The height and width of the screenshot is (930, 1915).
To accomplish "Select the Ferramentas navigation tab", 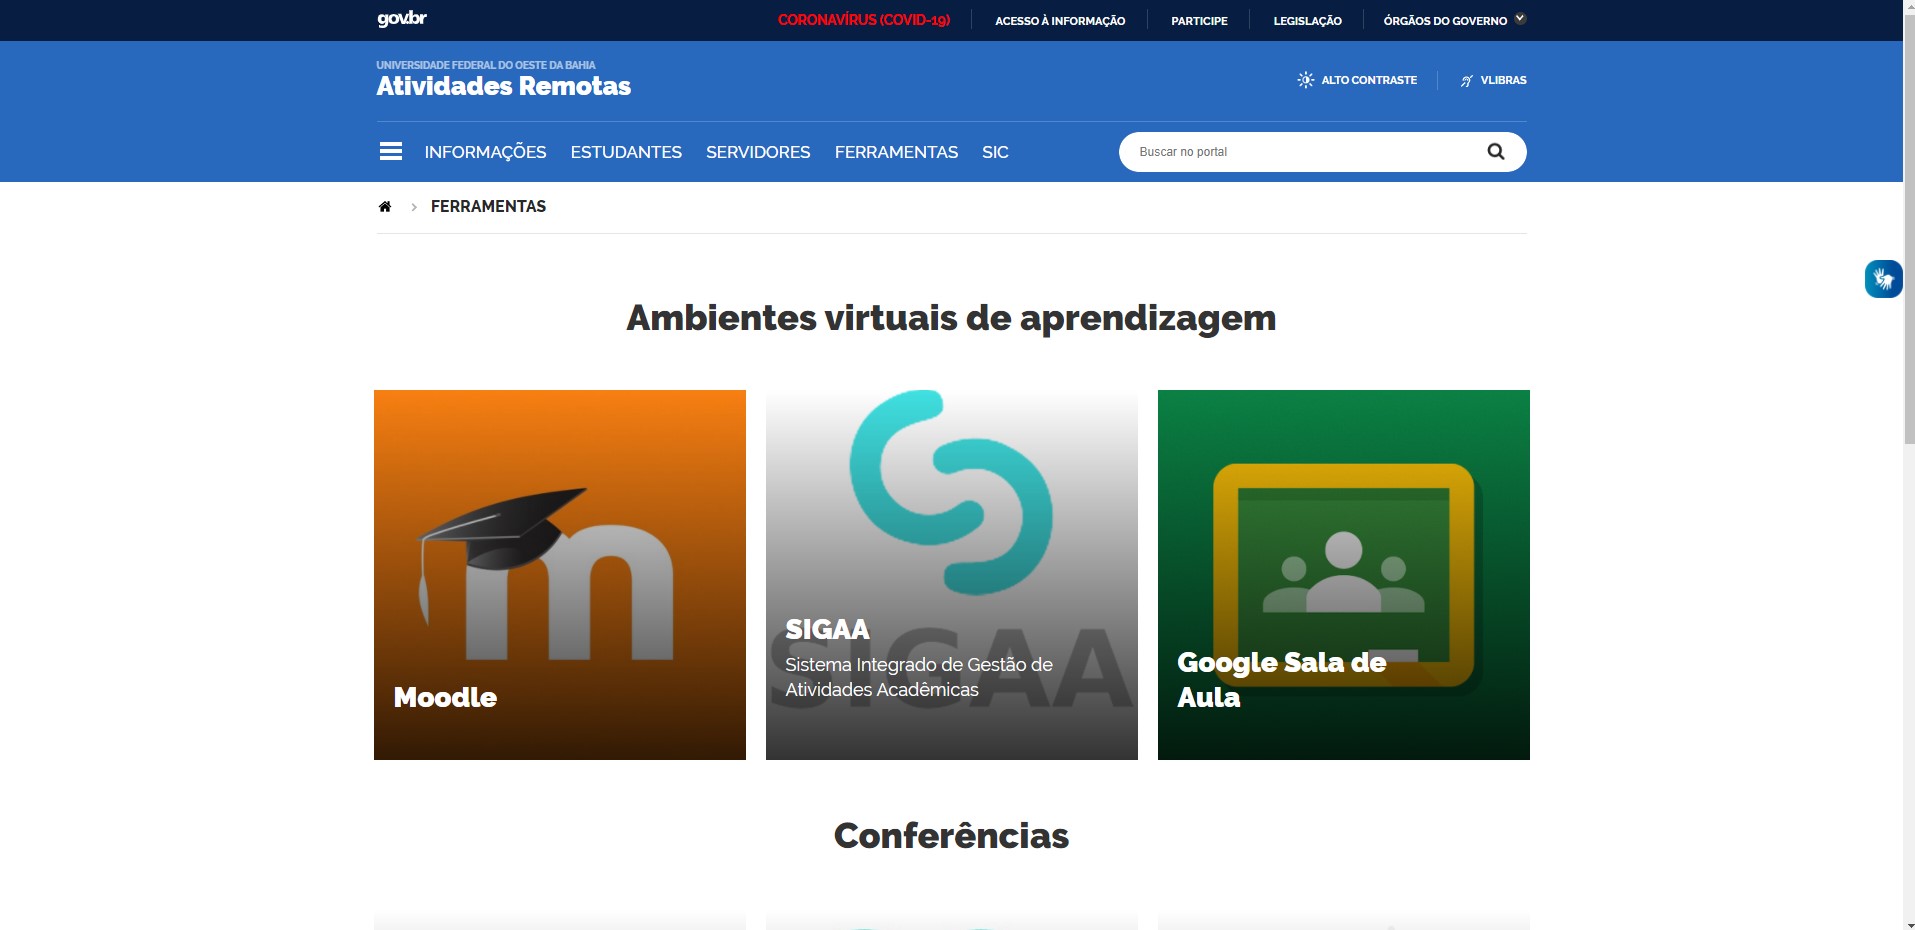I will coord(896,151).
